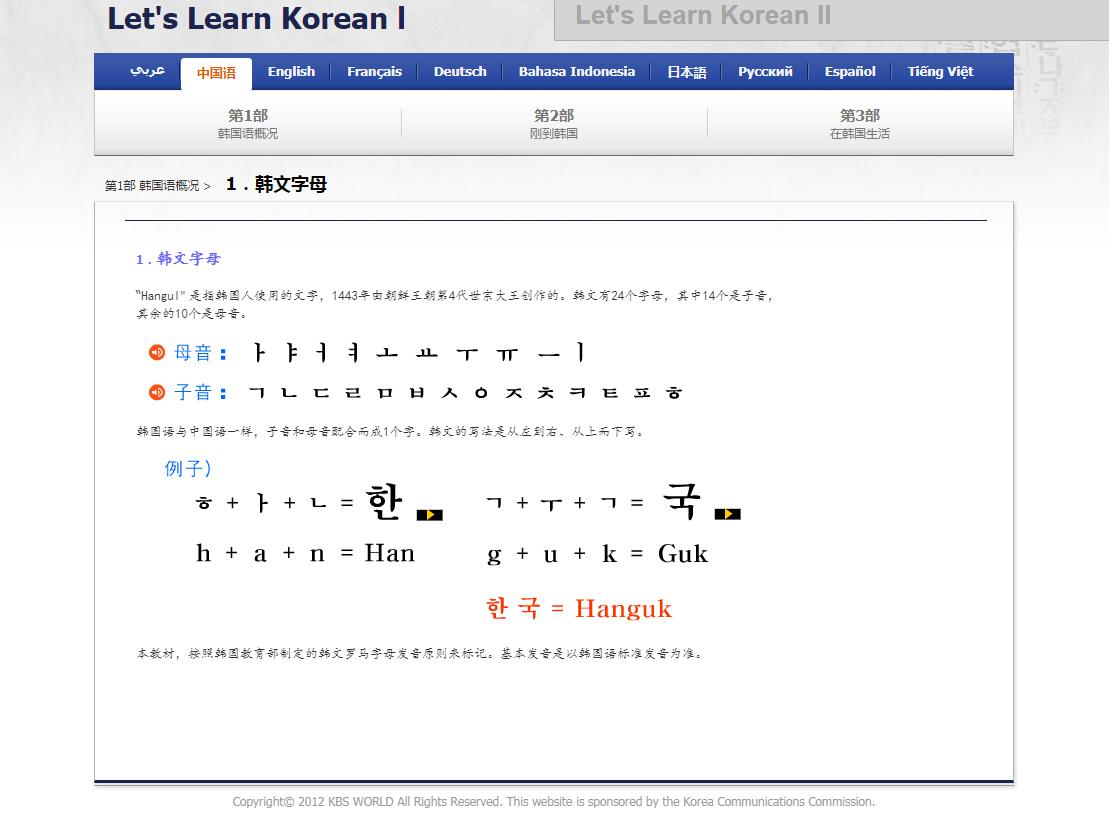Switch to the Русский language page
This screenshot has height=830, width=1109.
(764, 71)
